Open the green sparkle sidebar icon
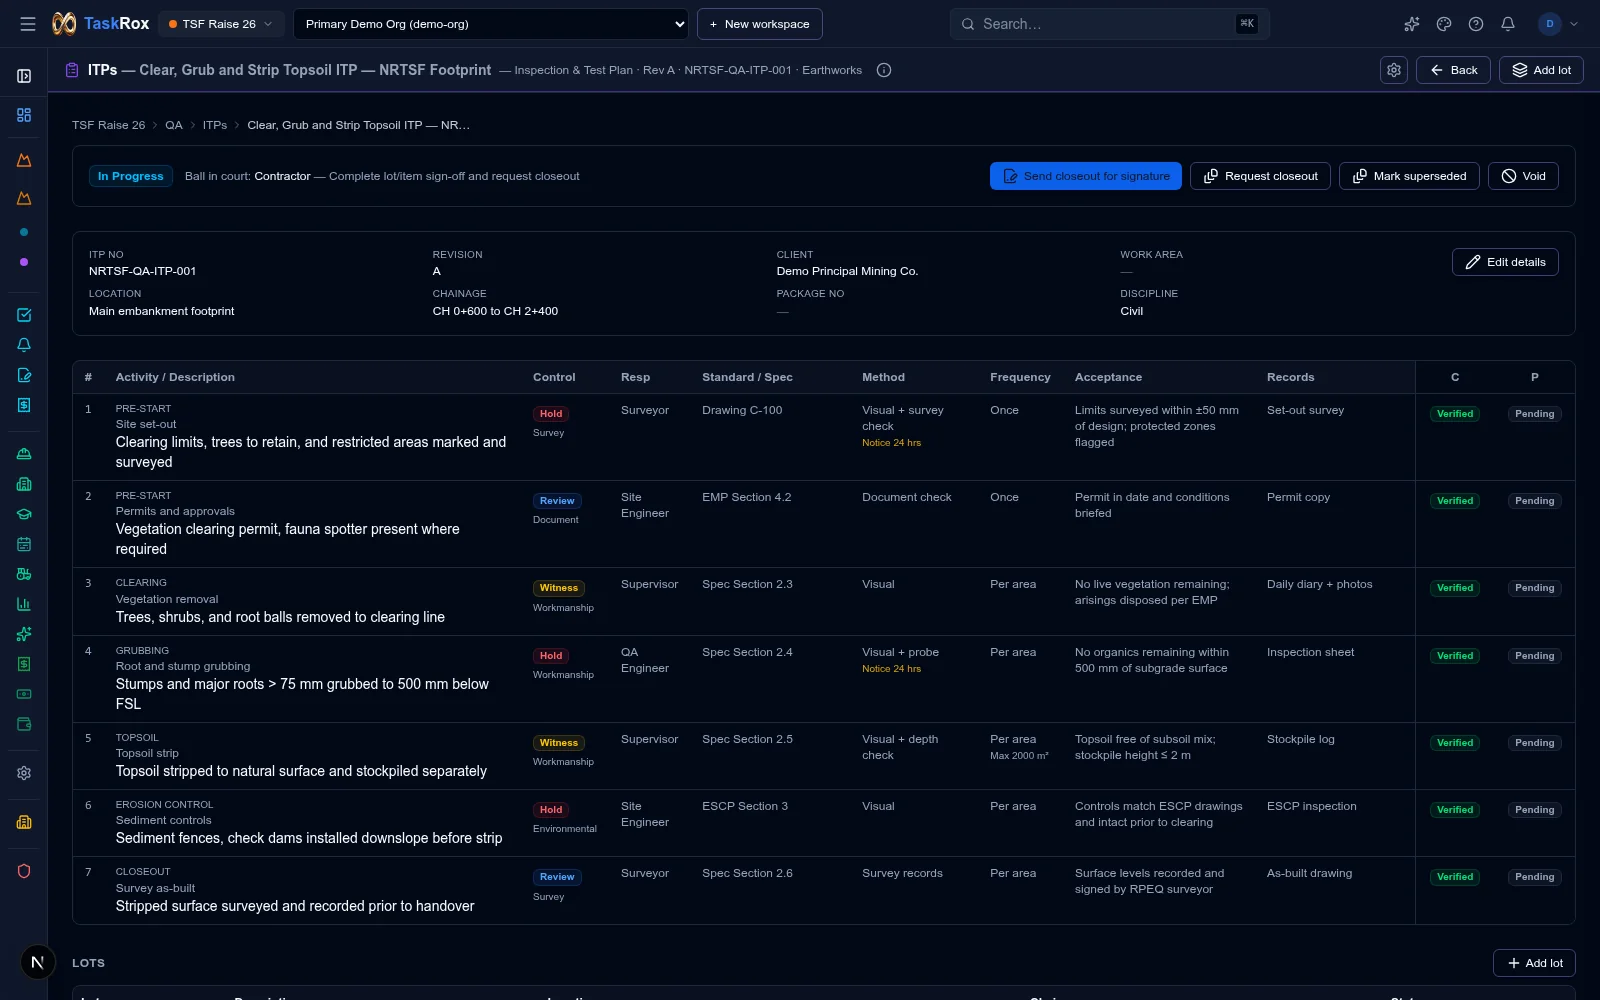The width and height of the screenshot is (1600, 1000). 24,634
